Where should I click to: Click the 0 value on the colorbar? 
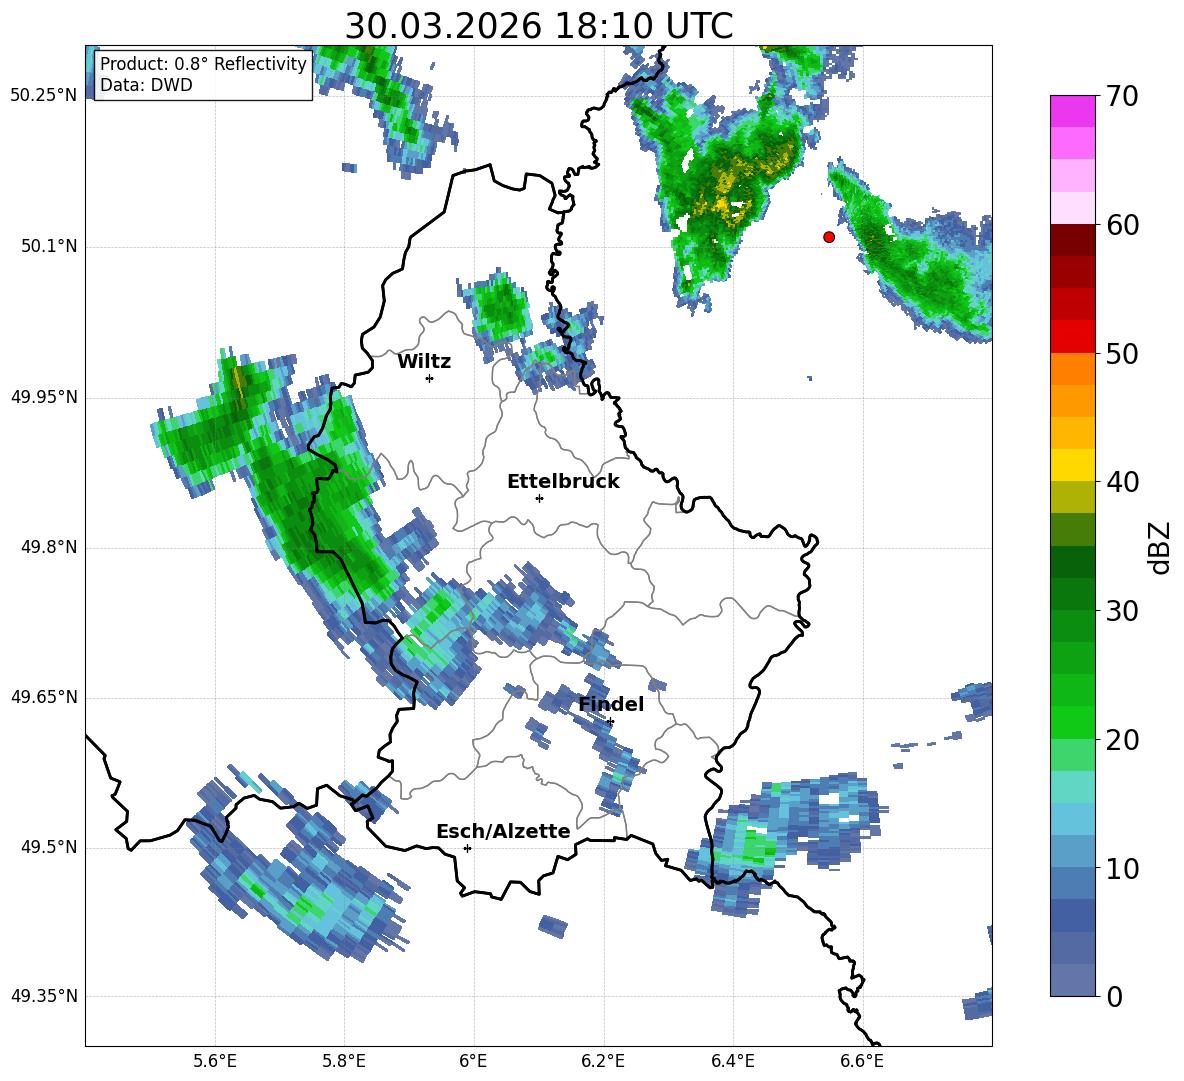[x=1115, y=996]
